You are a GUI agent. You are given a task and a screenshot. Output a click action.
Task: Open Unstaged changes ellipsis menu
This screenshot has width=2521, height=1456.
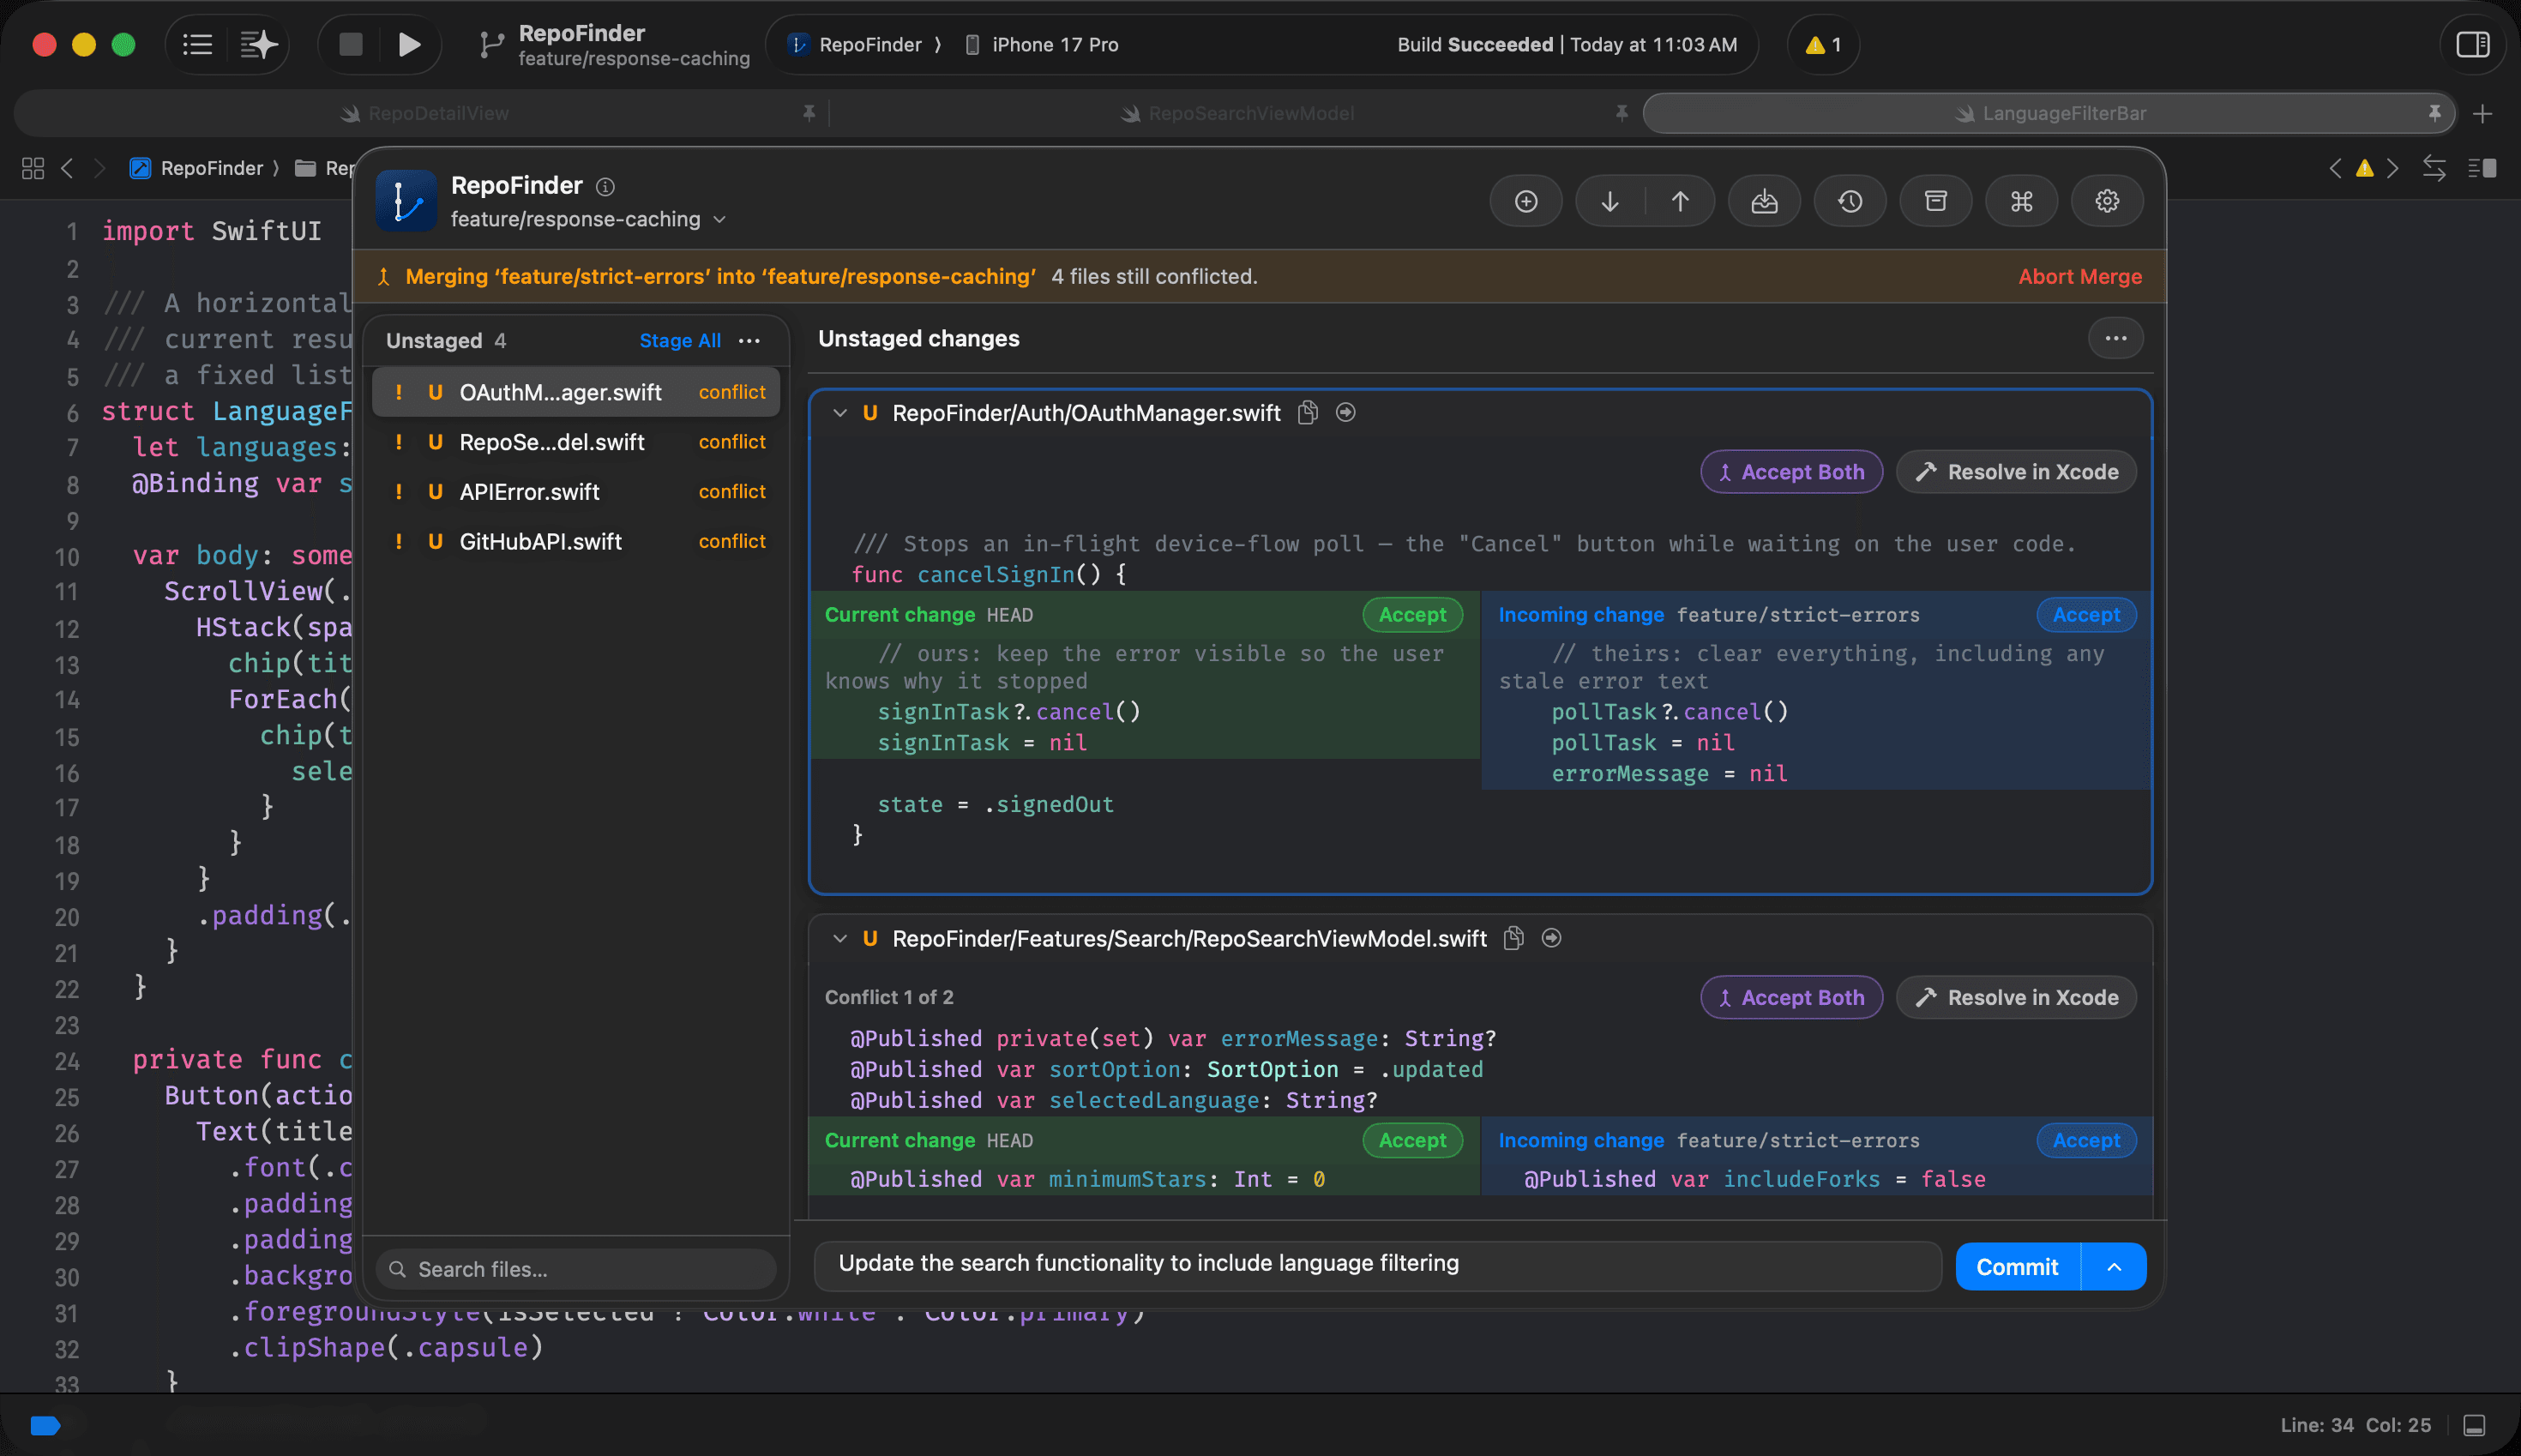coord(2115,338)
